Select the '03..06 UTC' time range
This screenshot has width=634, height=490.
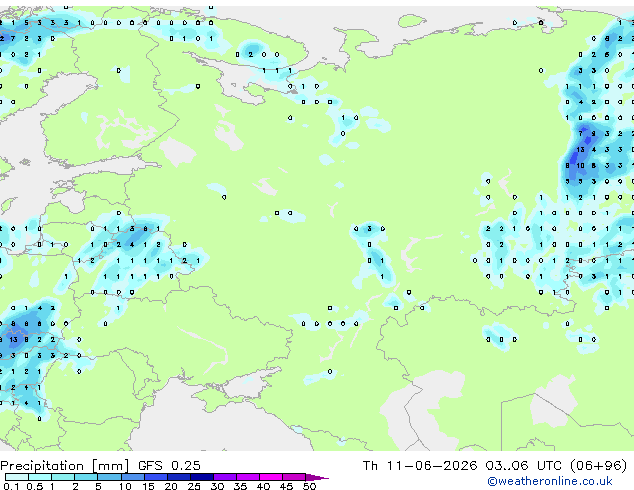524,466
